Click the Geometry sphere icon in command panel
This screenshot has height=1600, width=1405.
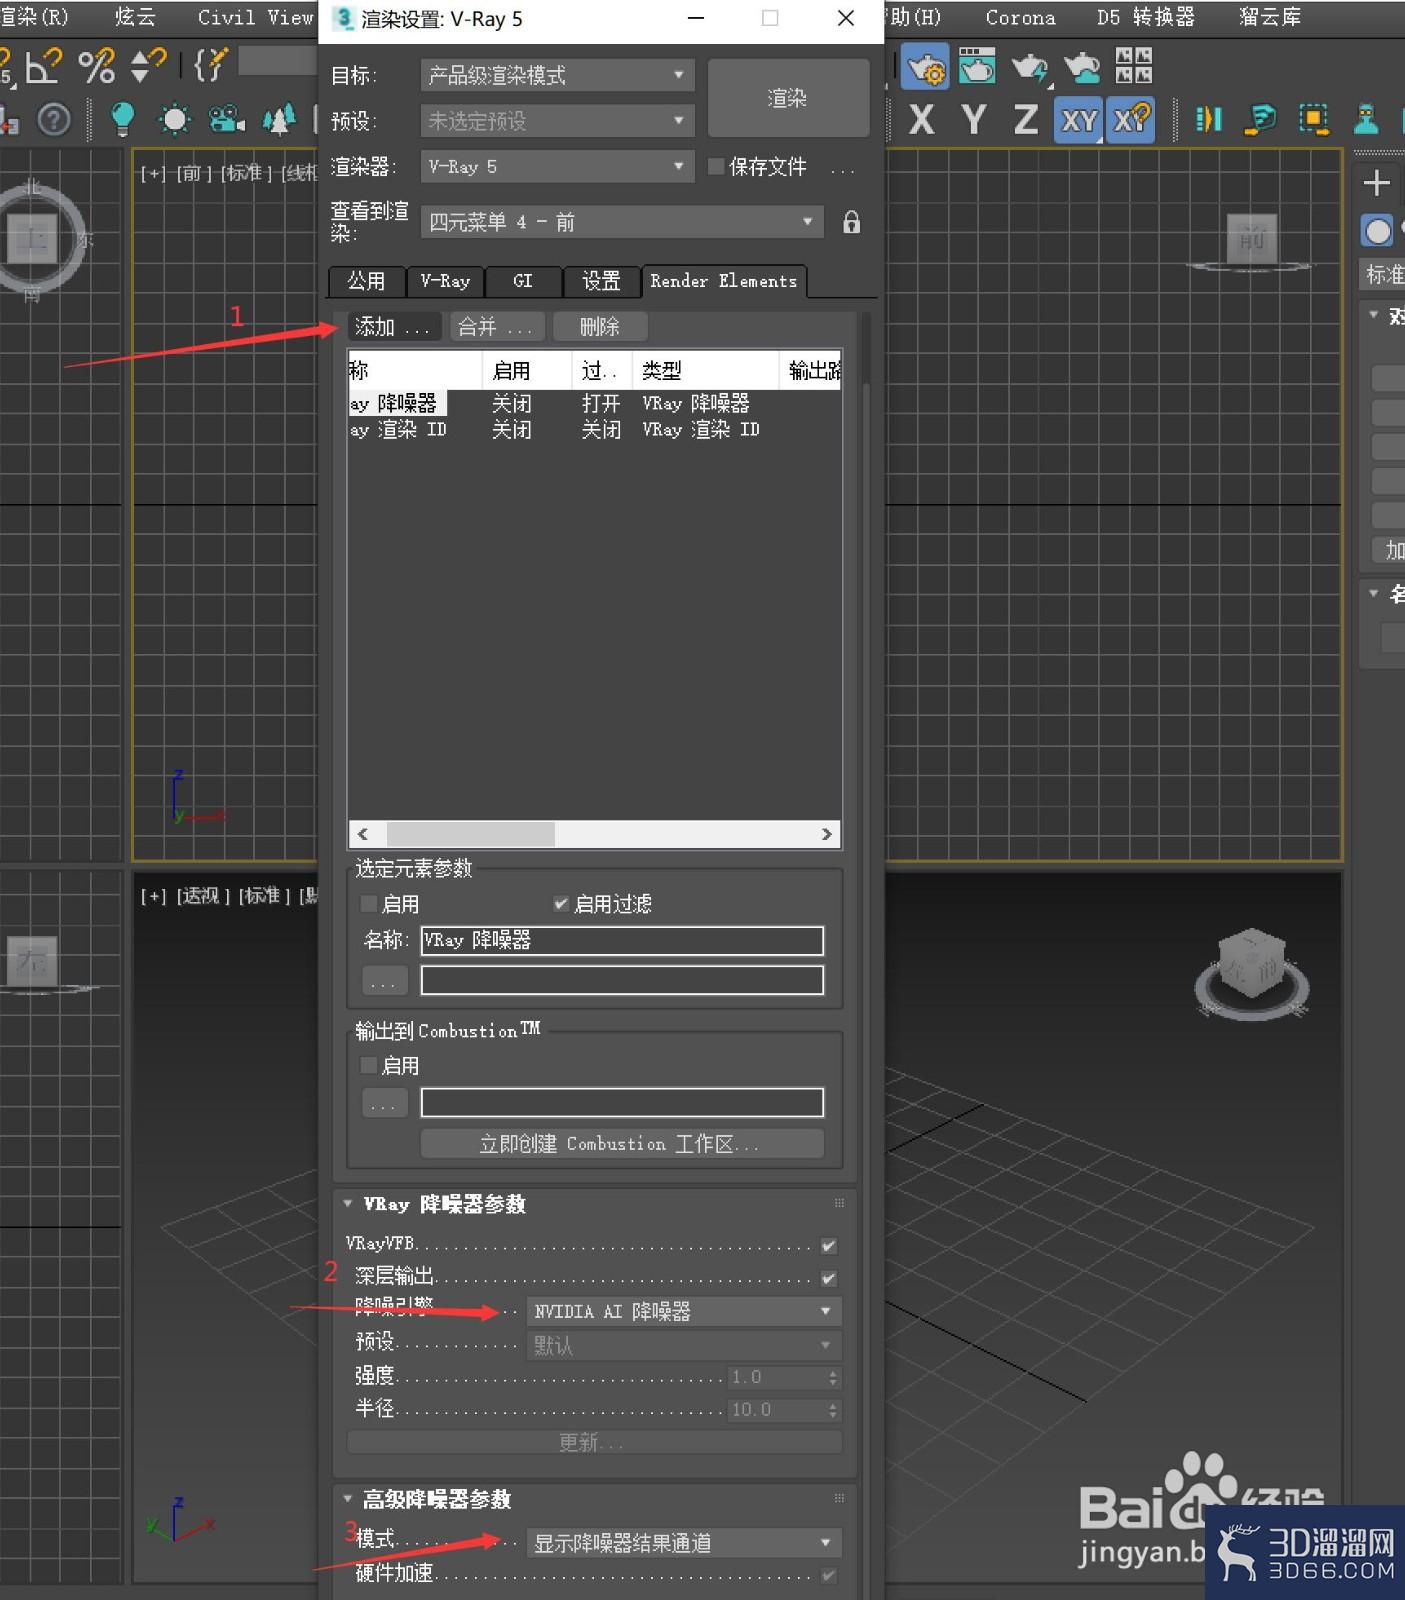click(x=1378, y=231)
